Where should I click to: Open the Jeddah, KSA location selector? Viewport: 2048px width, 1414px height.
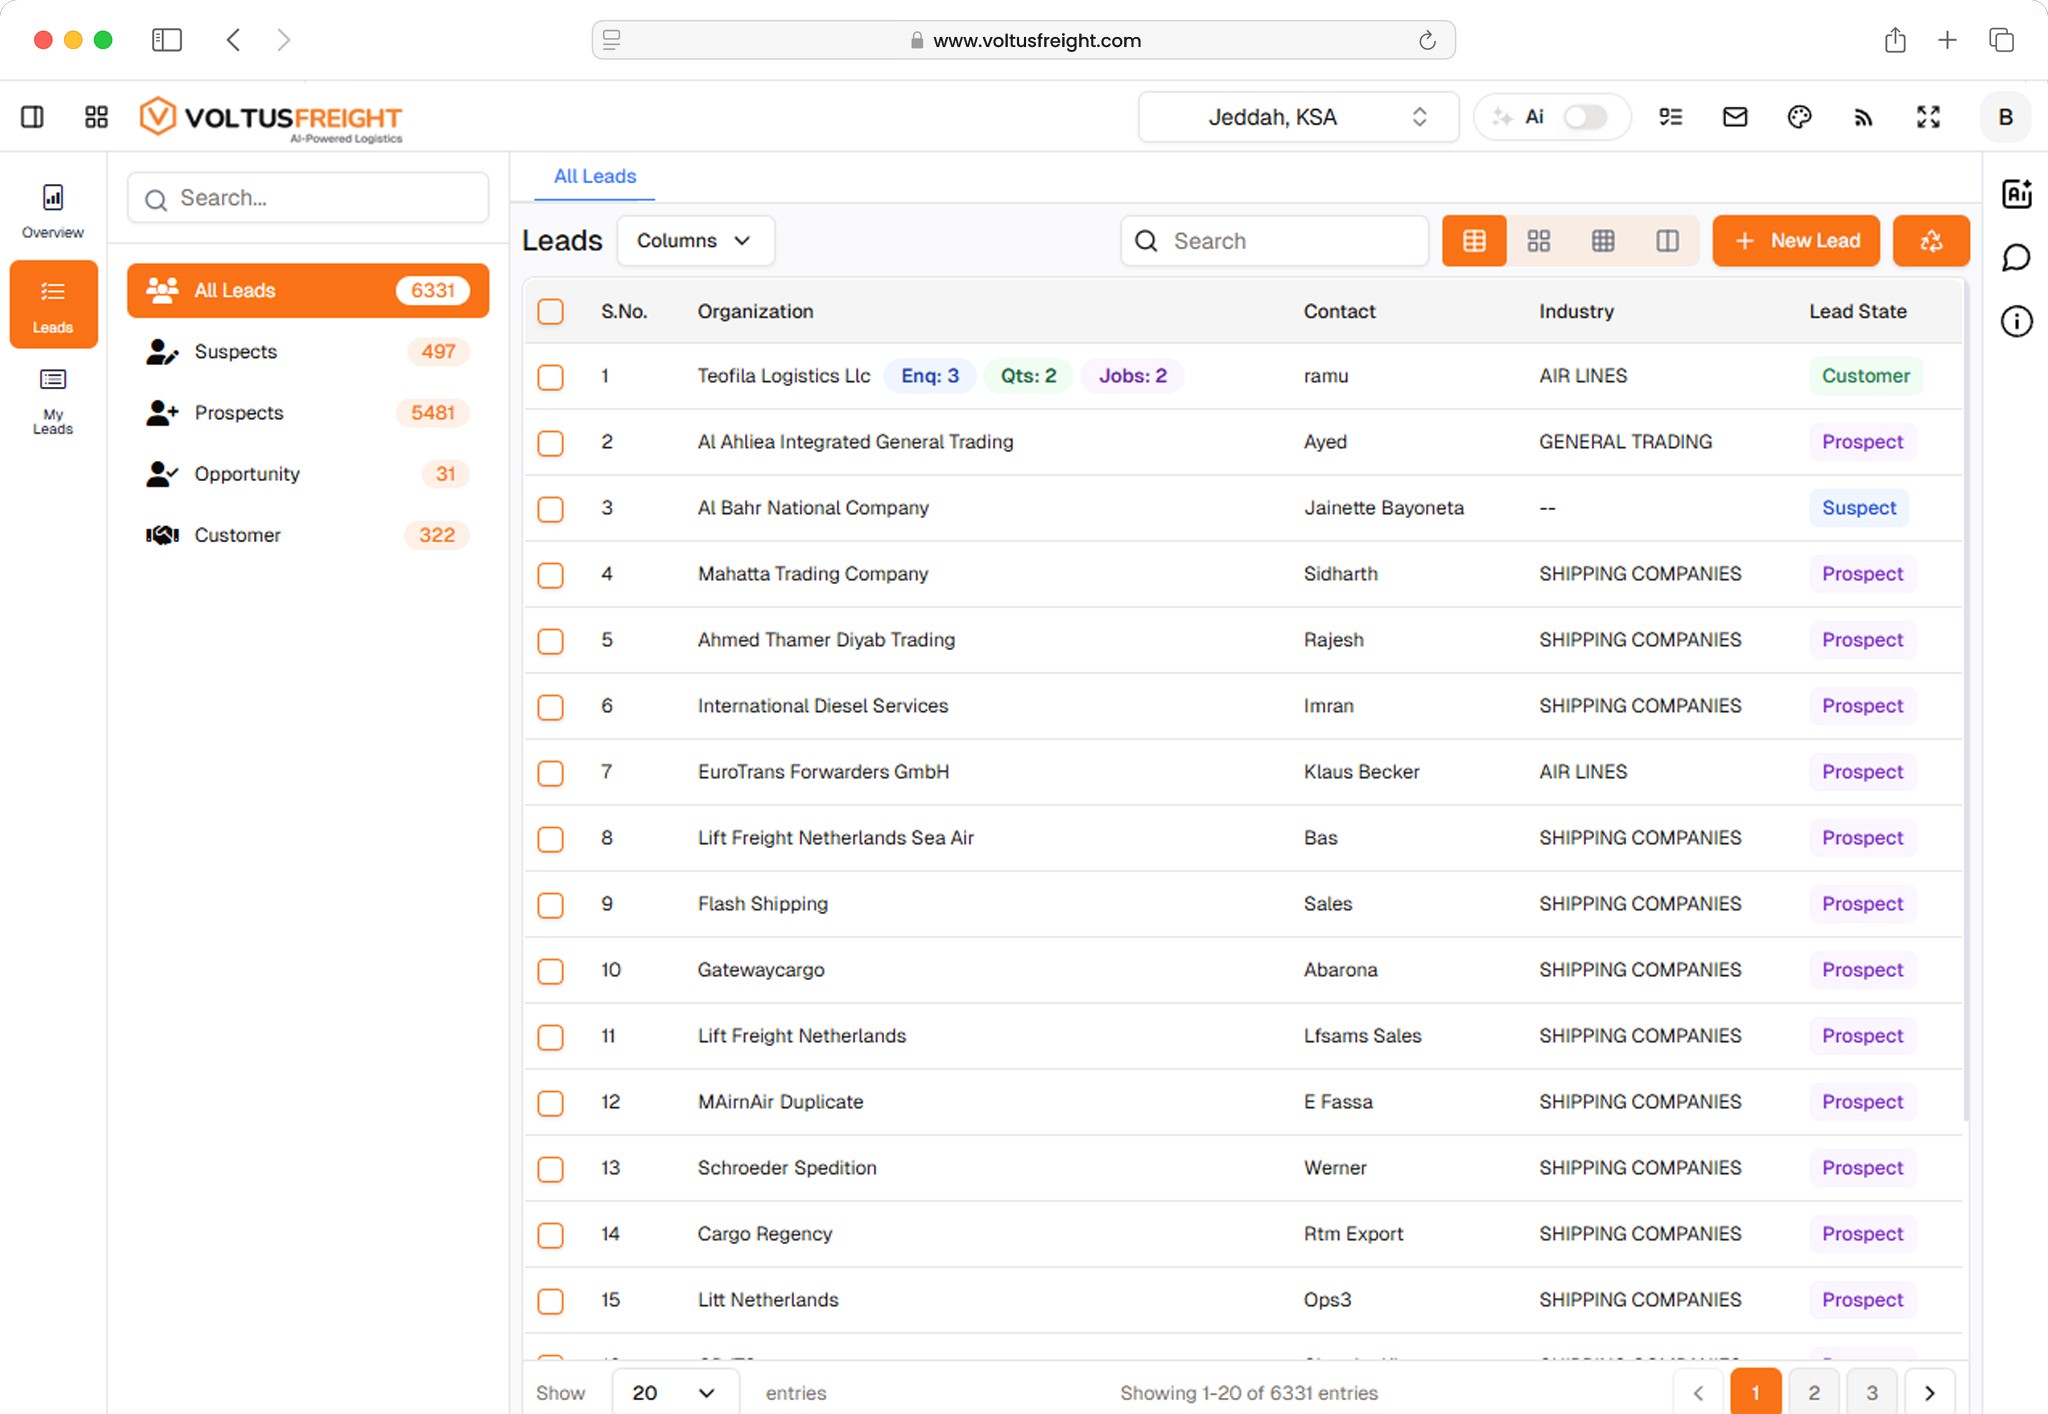click(x=1298, y=117)
